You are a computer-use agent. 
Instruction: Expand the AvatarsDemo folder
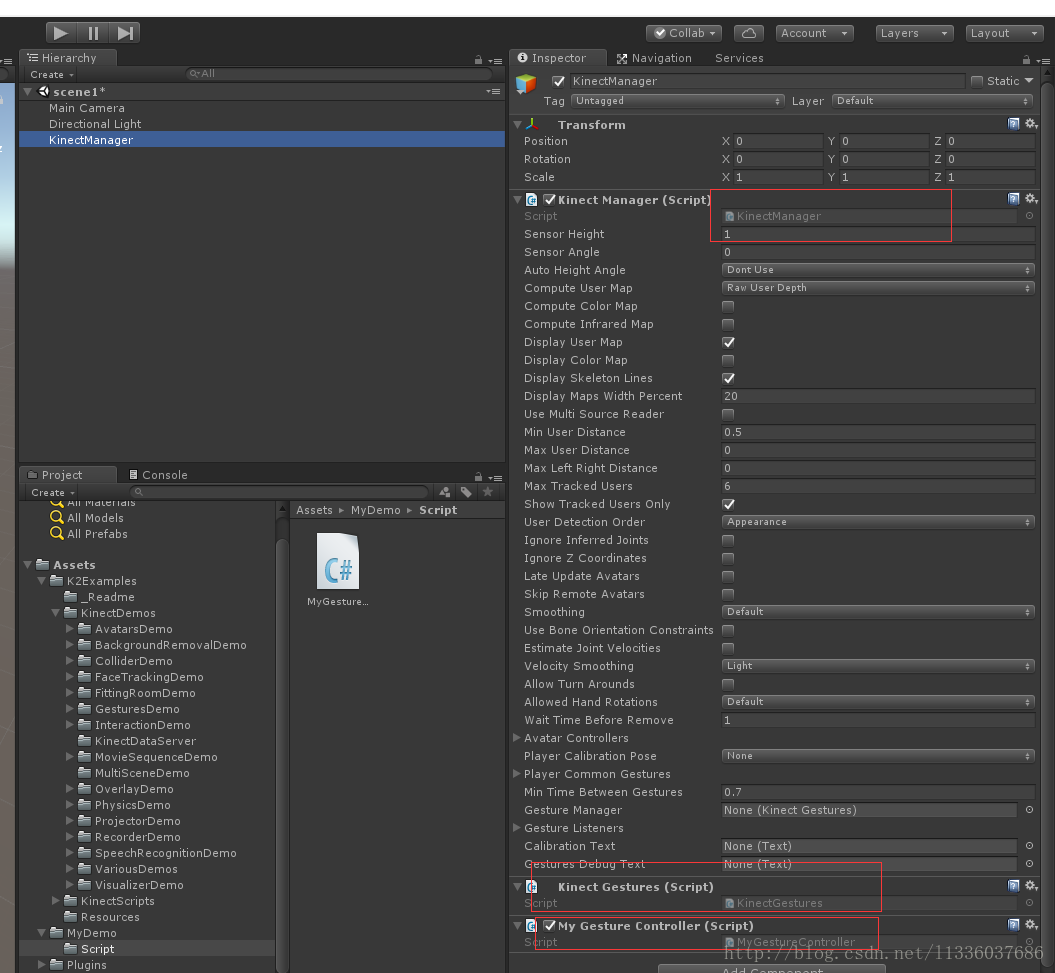69,628
